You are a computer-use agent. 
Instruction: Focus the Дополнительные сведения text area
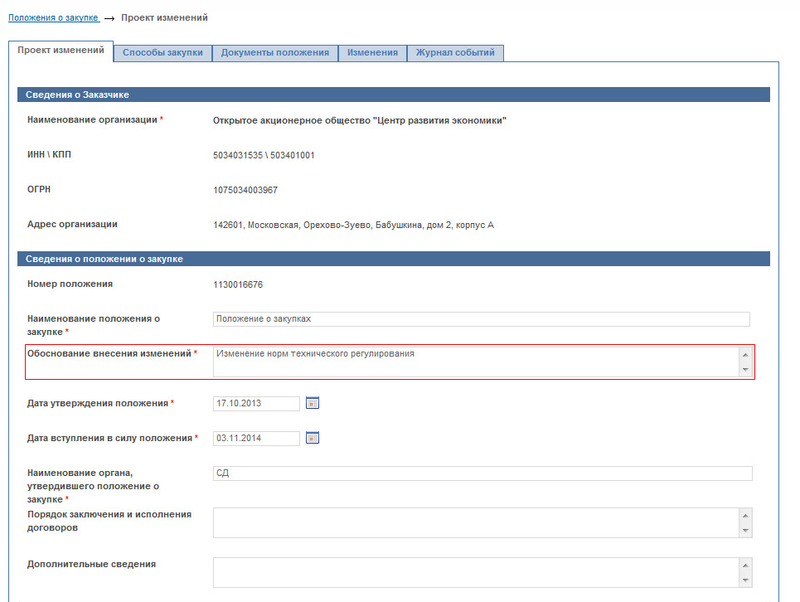click(x=475, y=572)
